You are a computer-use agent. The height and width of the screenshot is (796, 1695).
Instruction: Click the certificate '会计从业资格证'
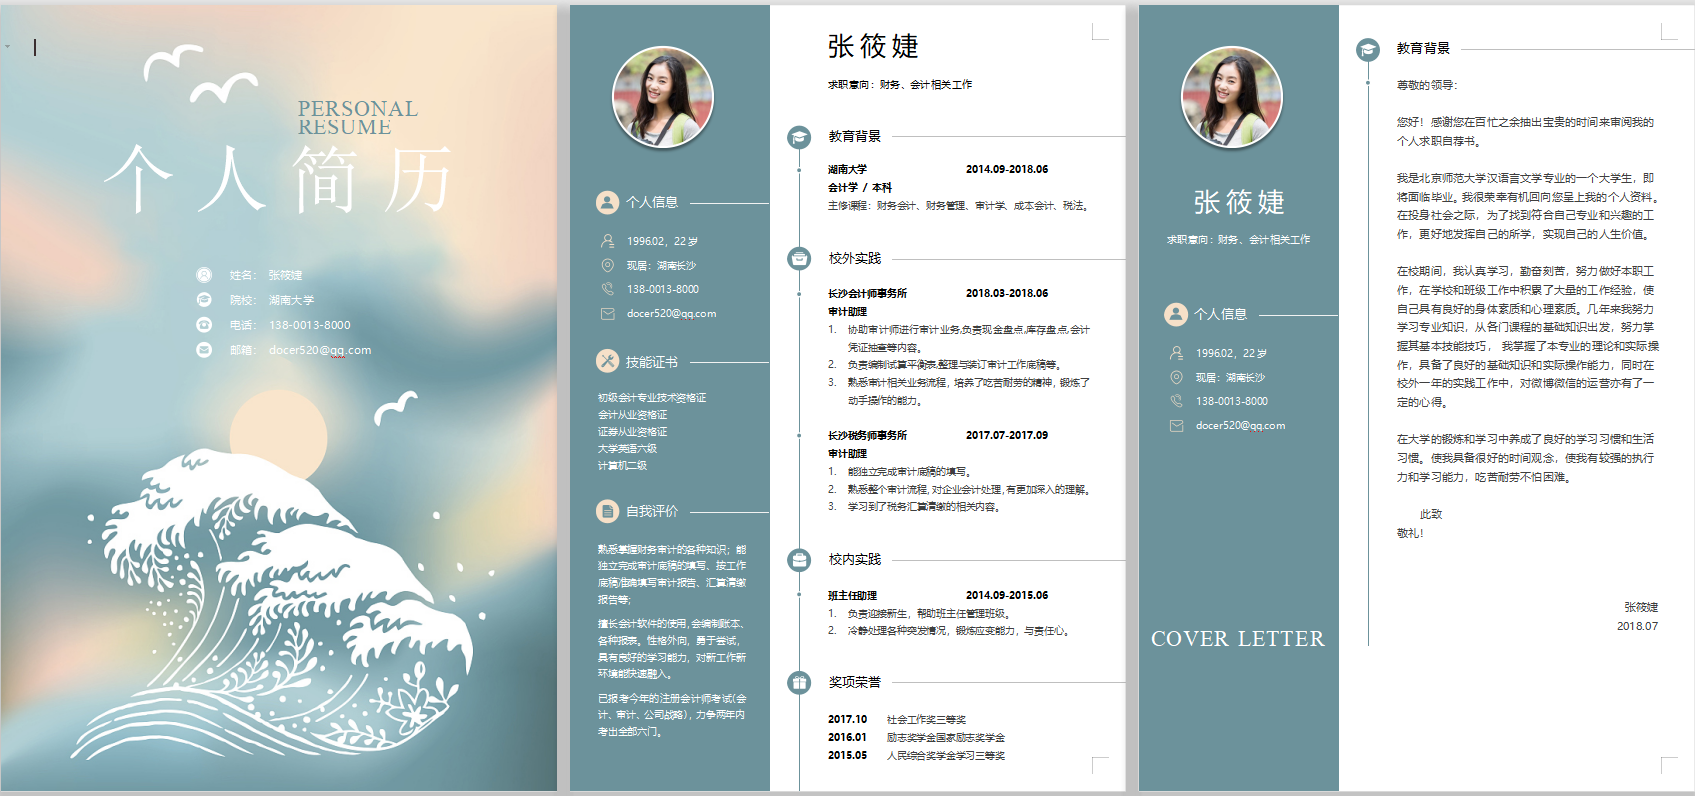(633, 415)
